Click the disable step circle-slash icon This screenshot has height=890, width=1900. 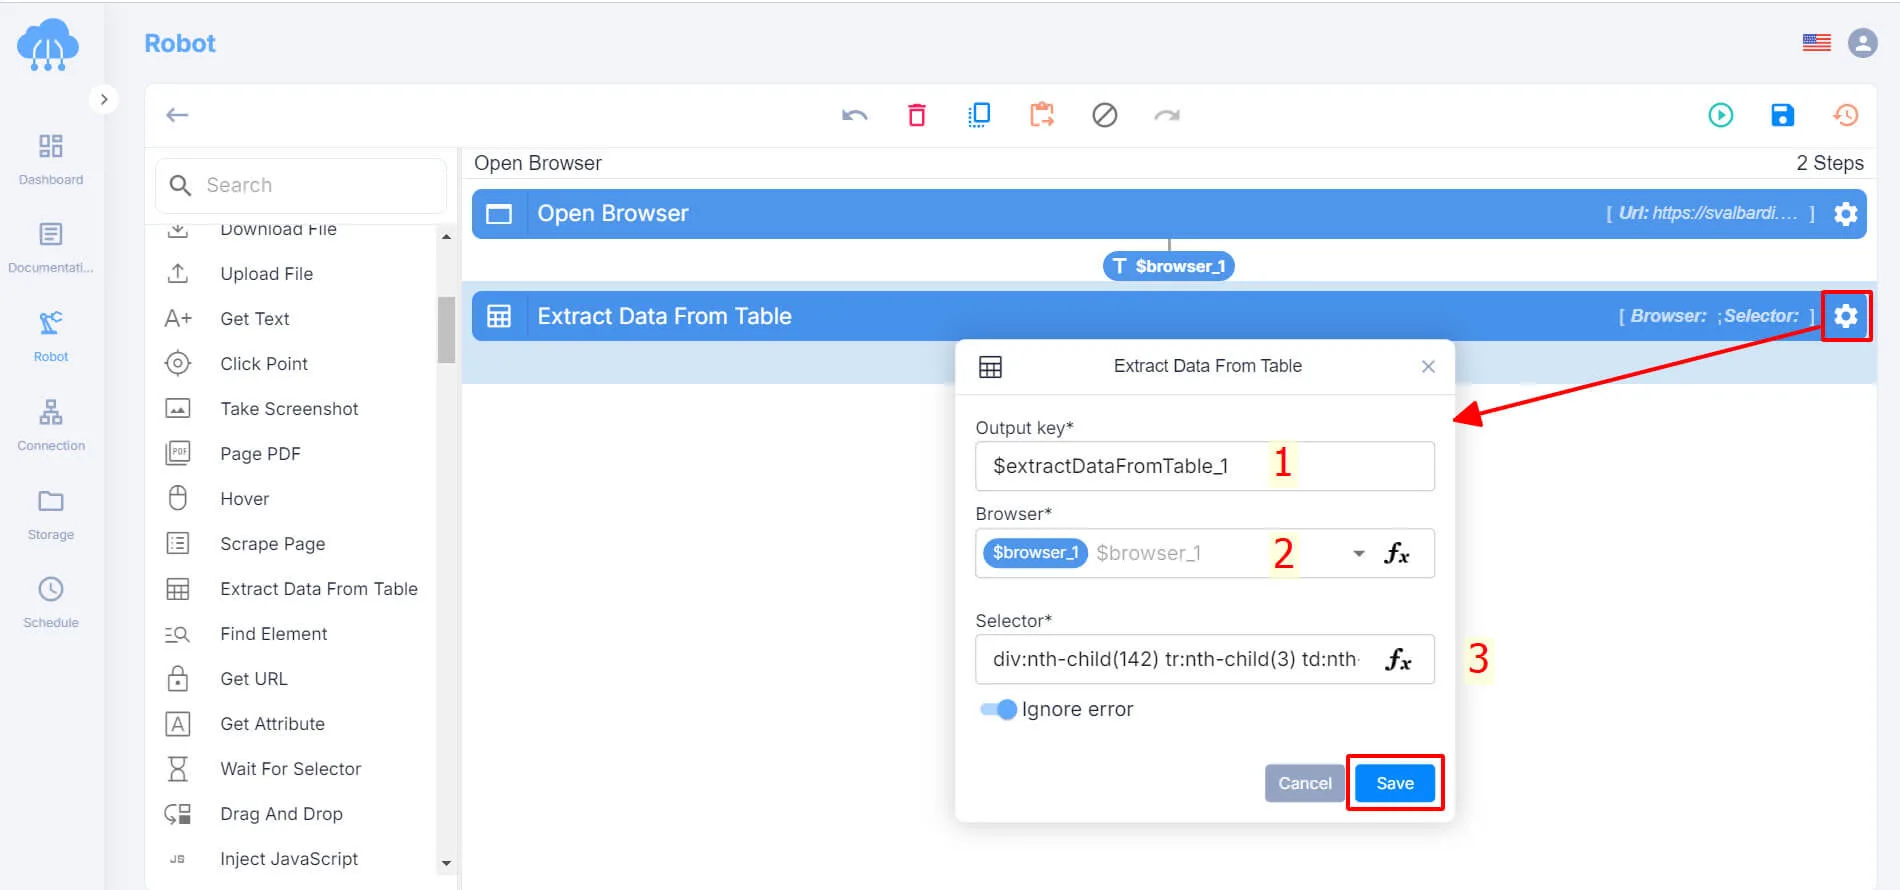[1104, 115]
